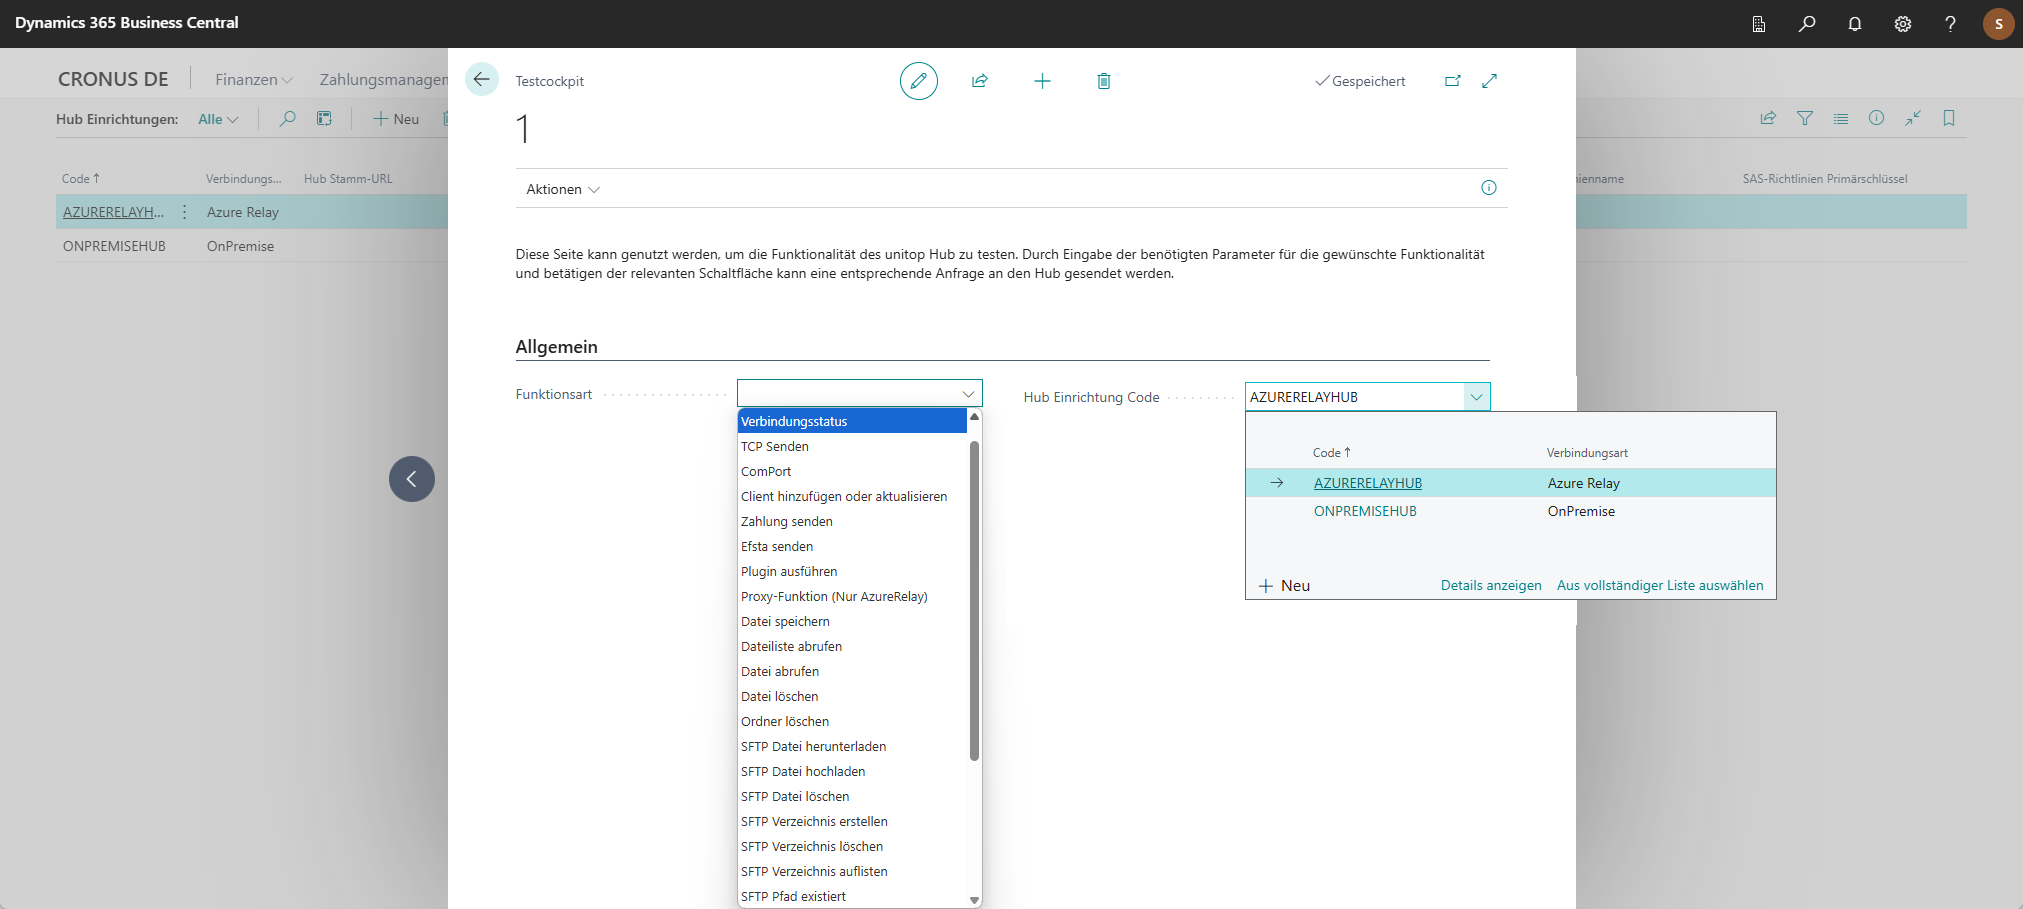Image resolution: width=2023 pixels, height=909 pixels.
Task: Click the Funktionsart list scrollbar down arrow
Action: (x=974, y=900)
